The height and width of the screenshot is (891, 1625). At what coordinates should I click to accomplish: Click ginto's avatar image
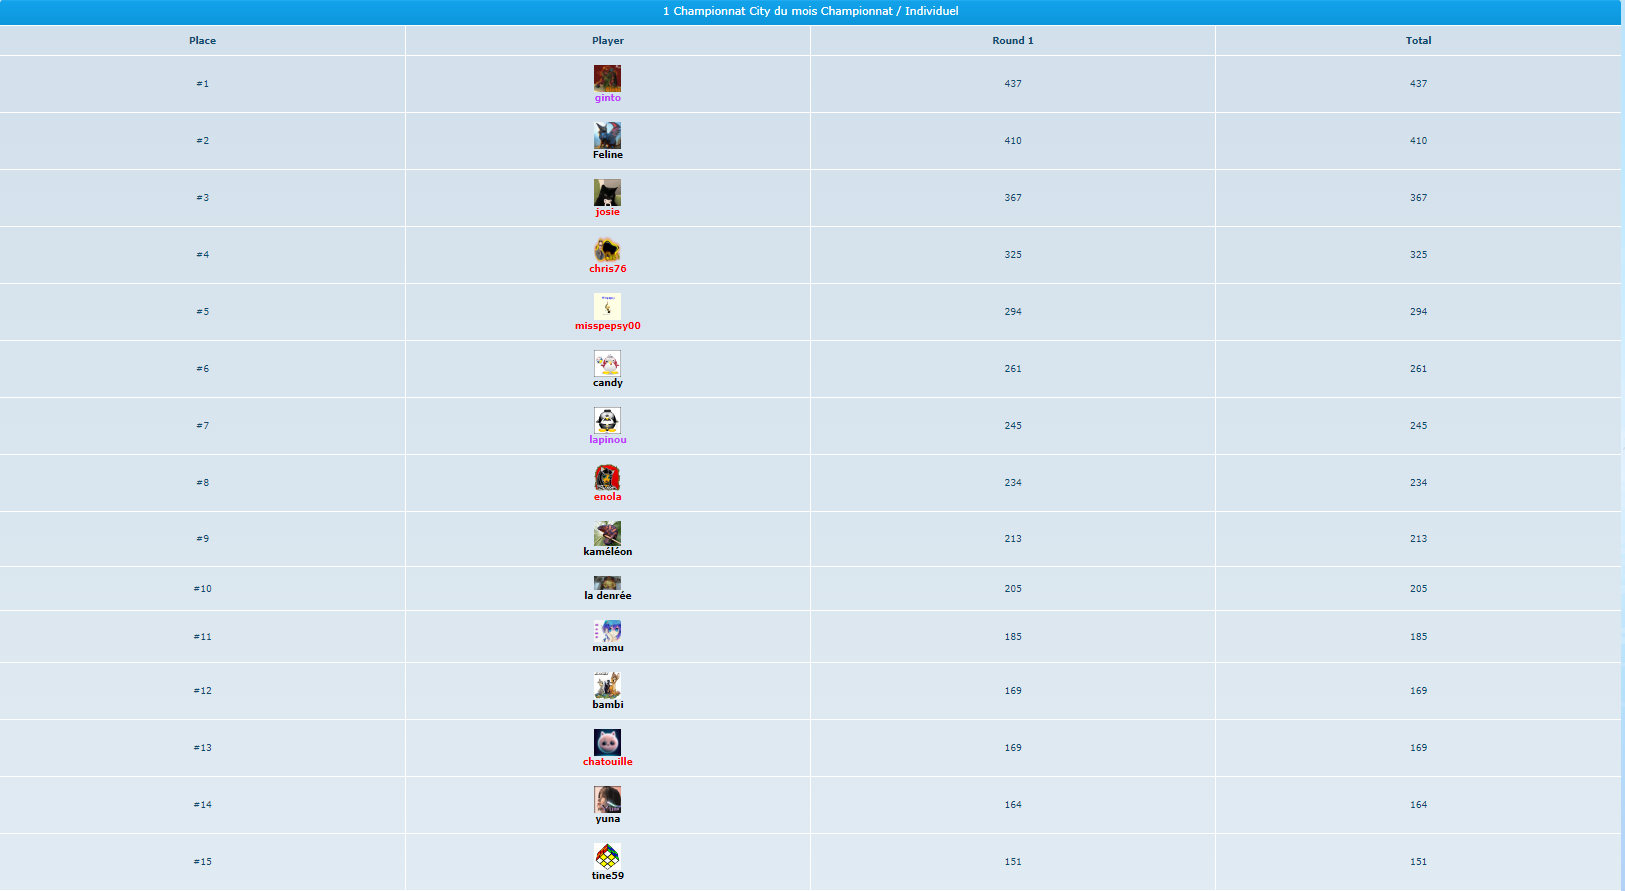pyautogui.click(x=607, y=78)
